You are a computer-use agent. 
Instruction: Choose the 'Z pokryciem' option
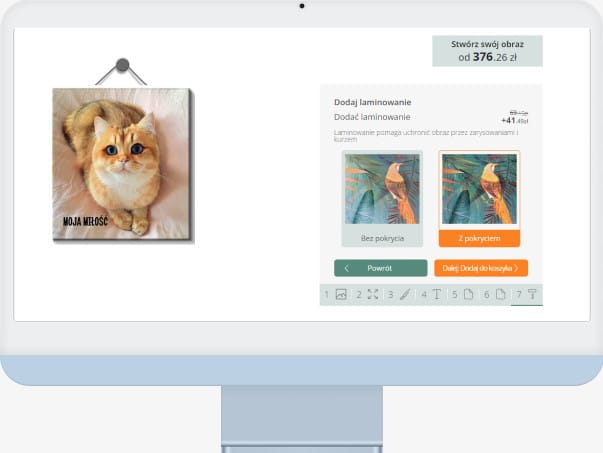tap(479, 240)
